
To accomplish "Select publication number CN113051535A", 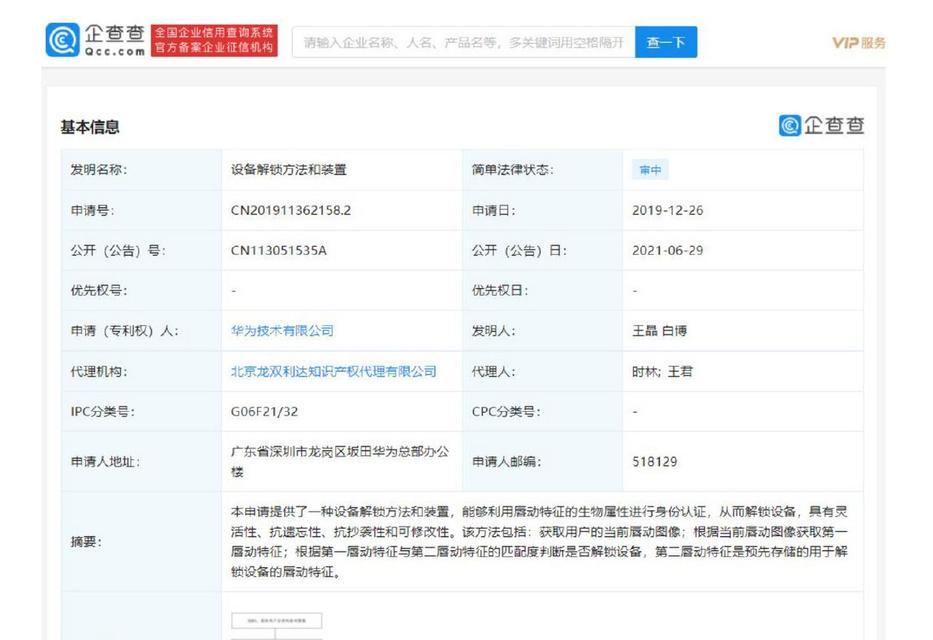I will pyautogui.click(x=278, y=250).
